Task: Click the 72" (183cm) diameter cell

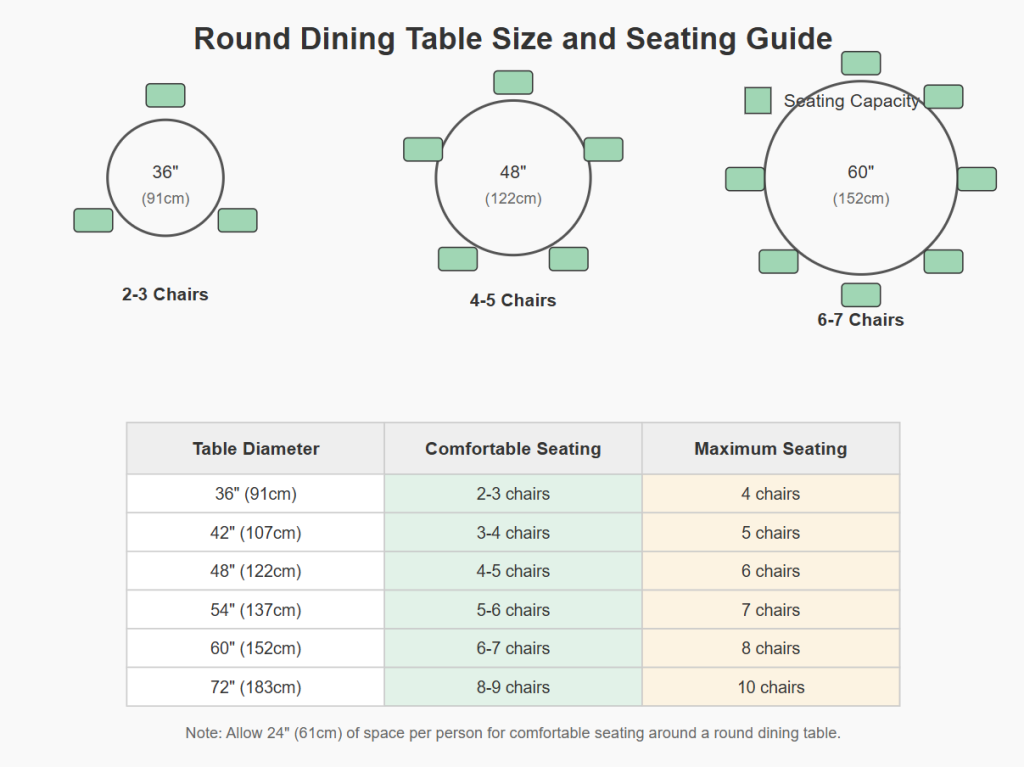Action: pyautogui.click(x=256, y=687)
